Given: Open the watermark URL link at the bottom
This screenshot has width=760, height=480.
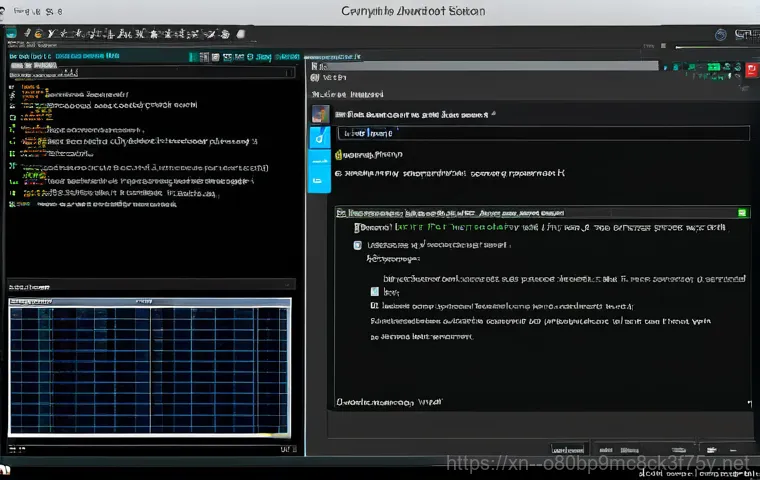Looking at the screenshot, I should tap(596, 464).
